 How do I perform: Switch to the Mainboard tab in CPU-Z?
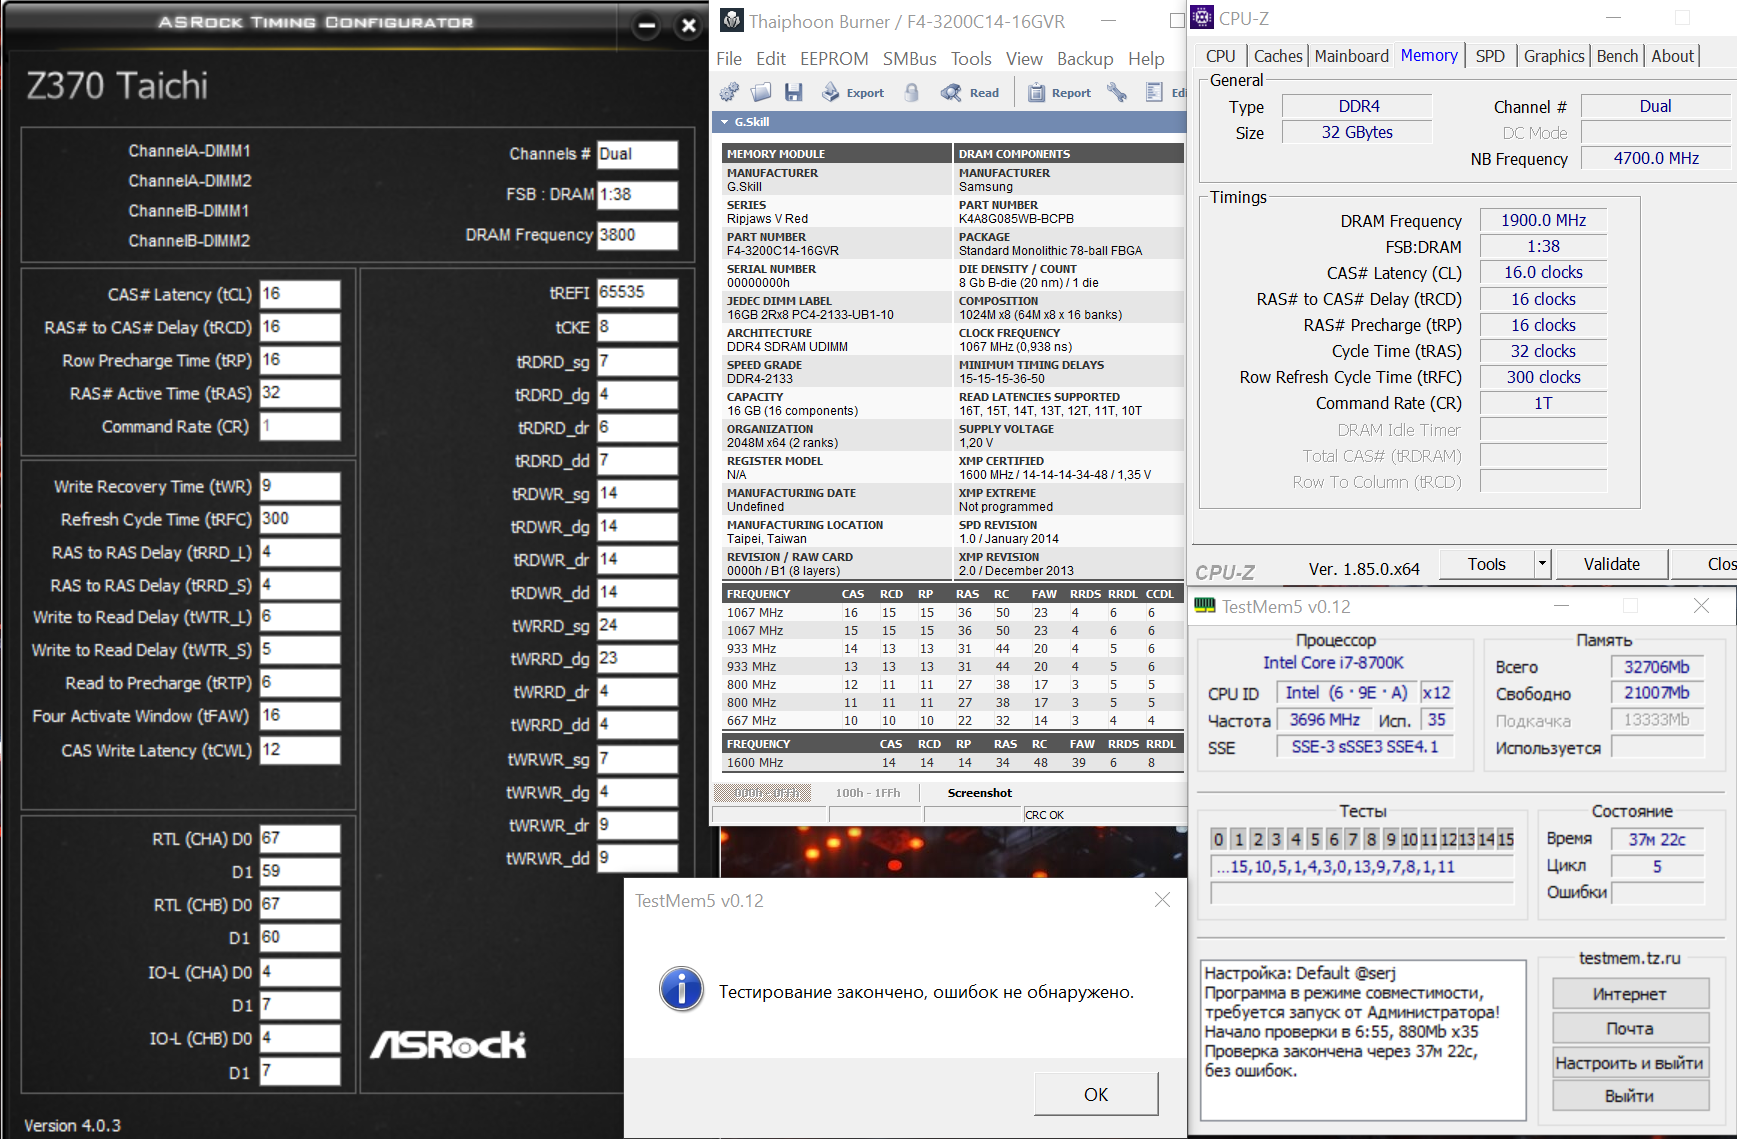1351,56
